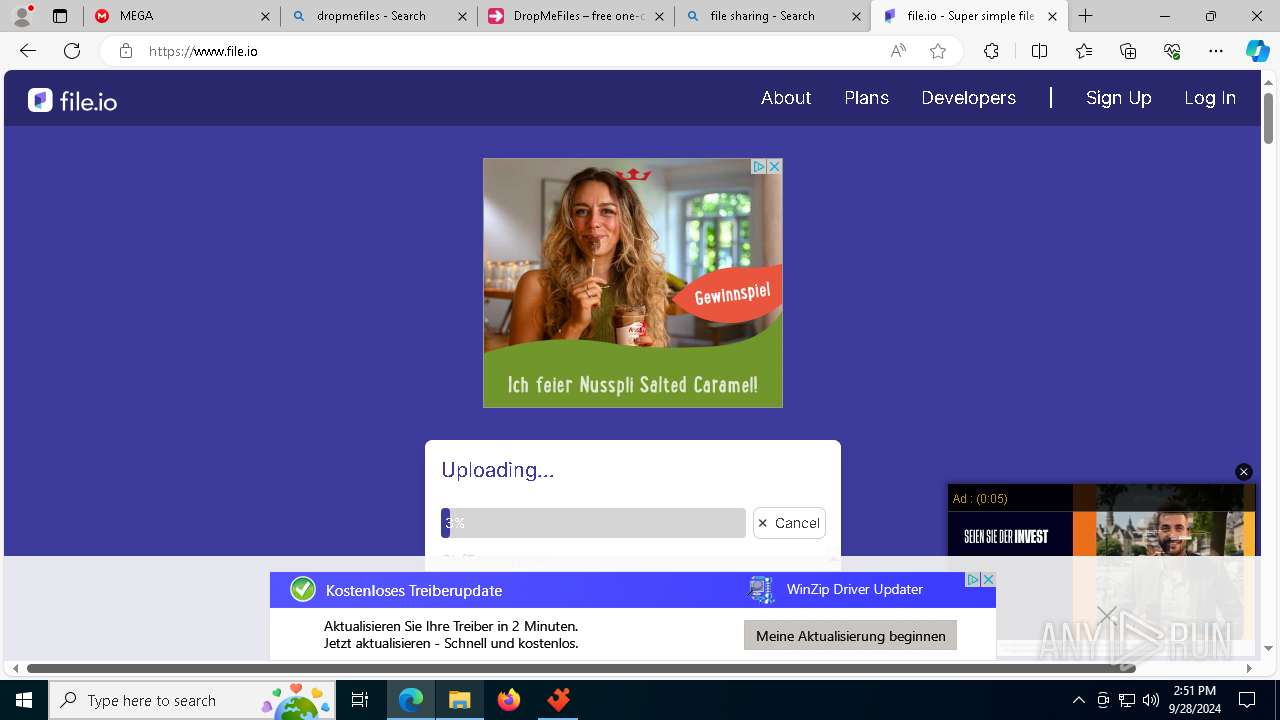Click the file.io logo
Image resolution: width=1280 pixels, height=720 pixels.
coord(72,100)
